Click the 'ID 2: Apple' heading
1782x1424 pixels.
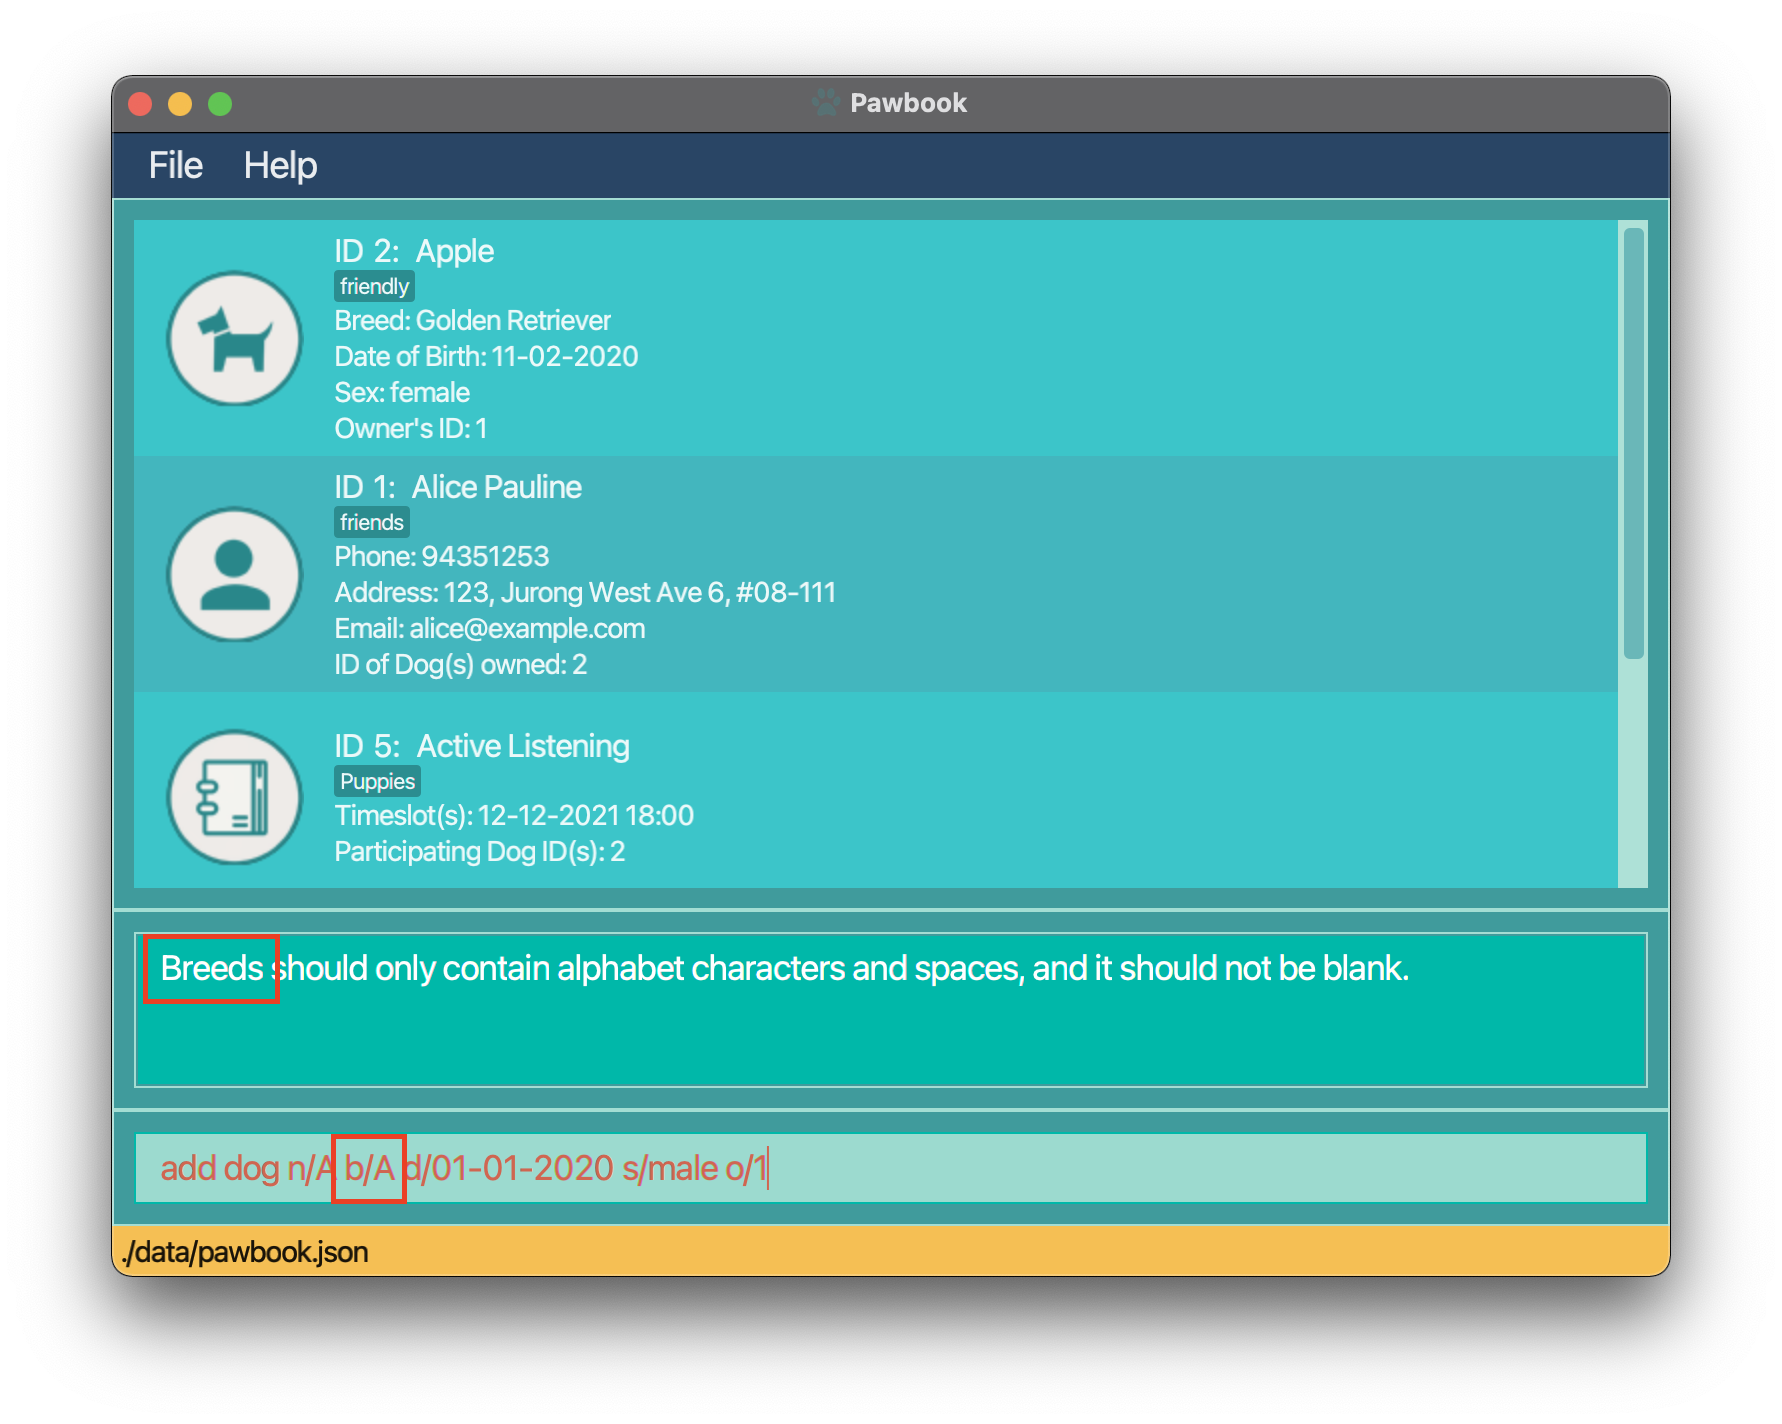tap(414, 251)
